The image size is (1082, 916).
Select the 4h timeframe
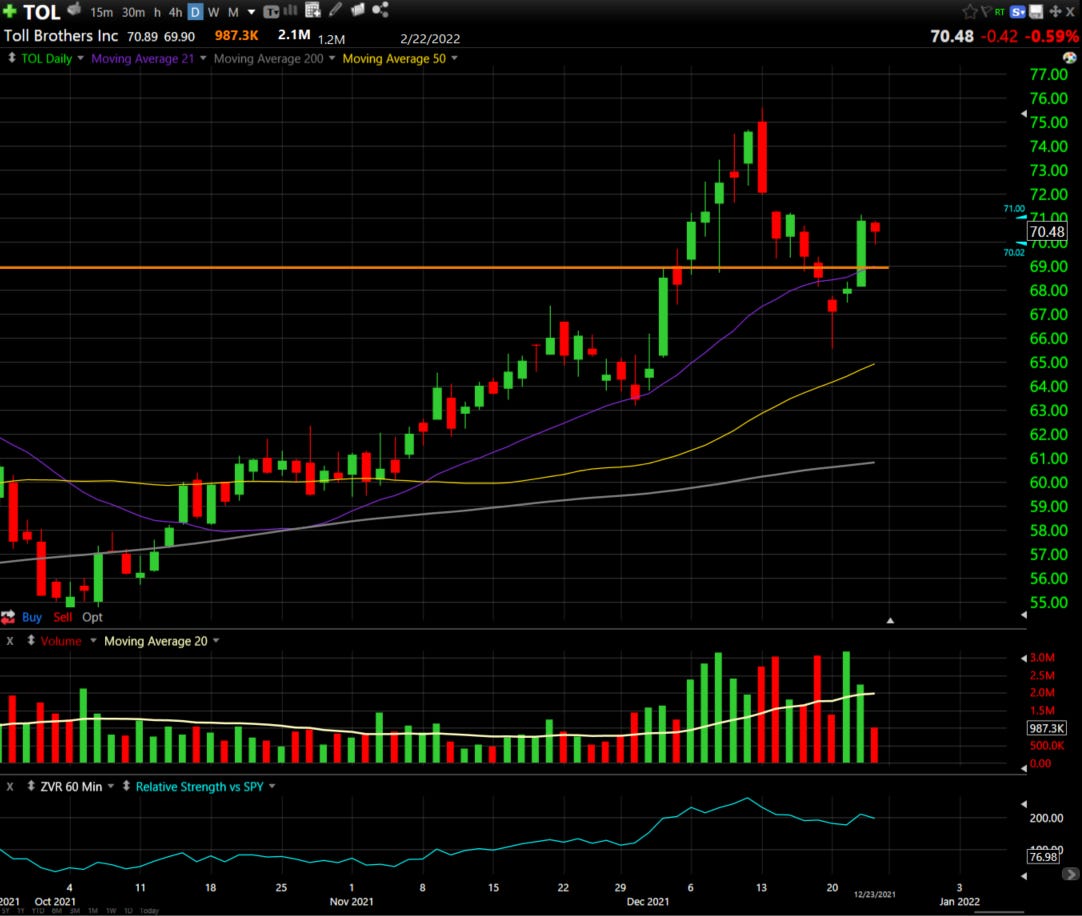[x=175, y=12]
